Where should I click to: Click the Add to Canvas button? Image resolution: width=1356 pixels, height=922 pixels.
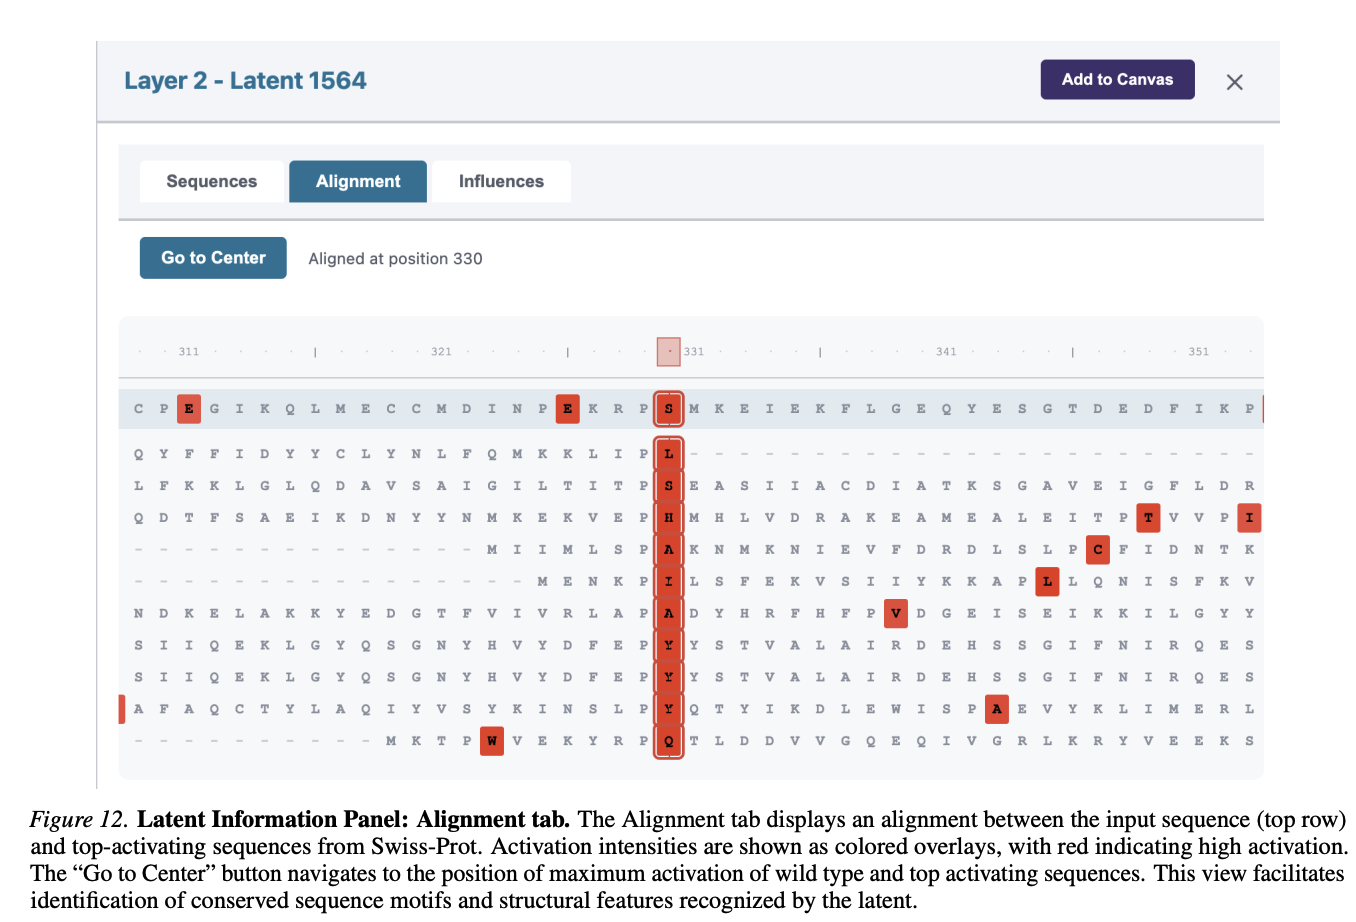1117,80
